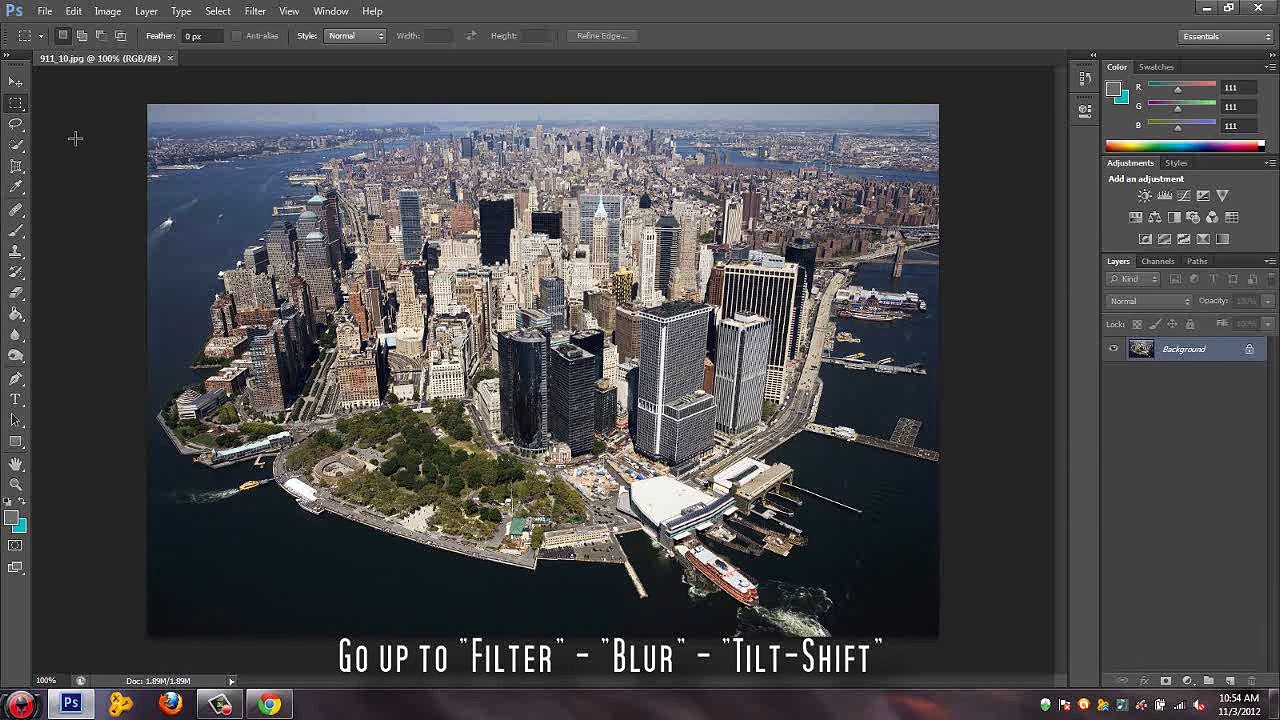Select the Lasso tool

(16, 124)
